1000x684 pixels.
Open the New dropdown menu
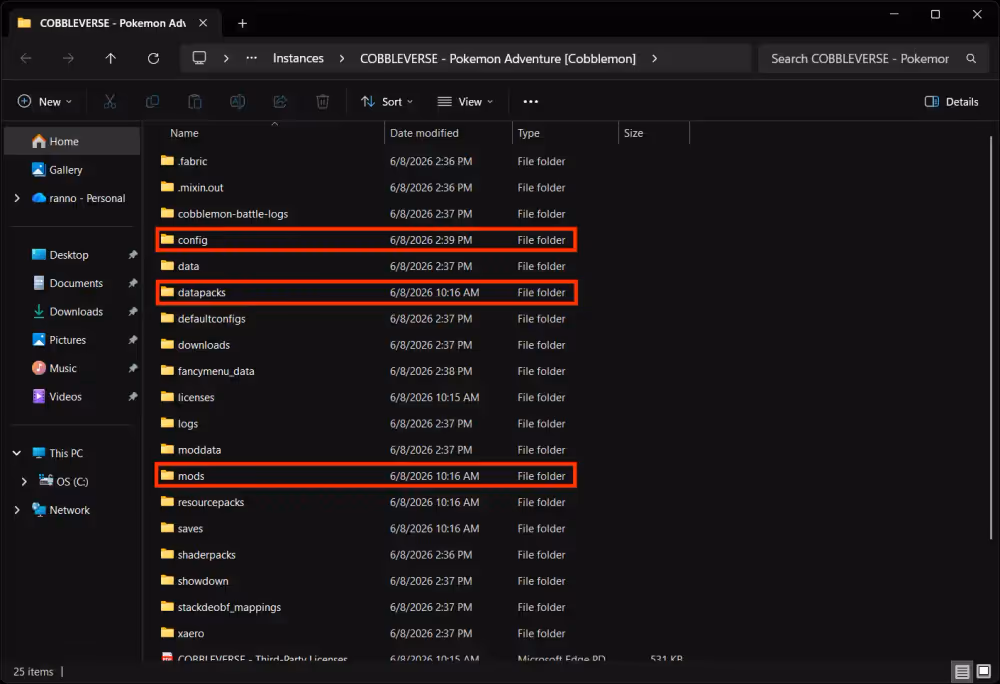click(45, 101)
